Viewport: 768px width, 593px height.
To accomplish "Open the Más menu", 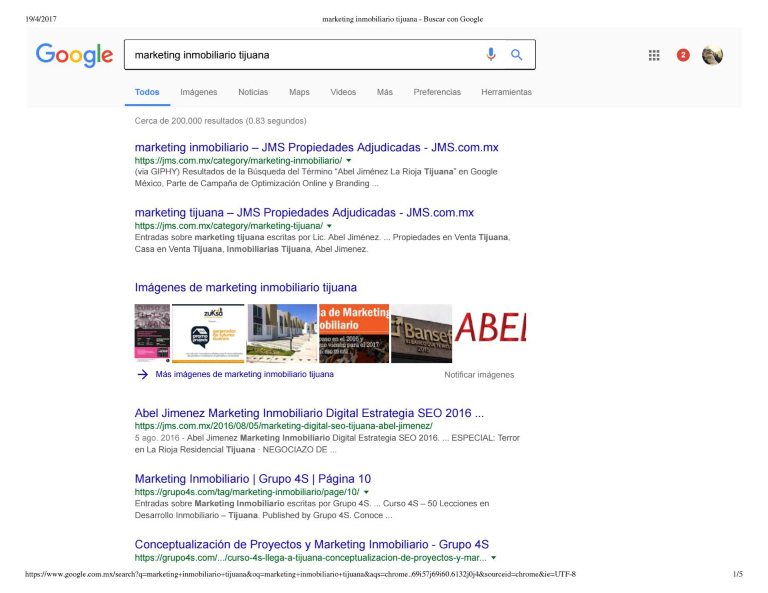I will coord(384,92).
